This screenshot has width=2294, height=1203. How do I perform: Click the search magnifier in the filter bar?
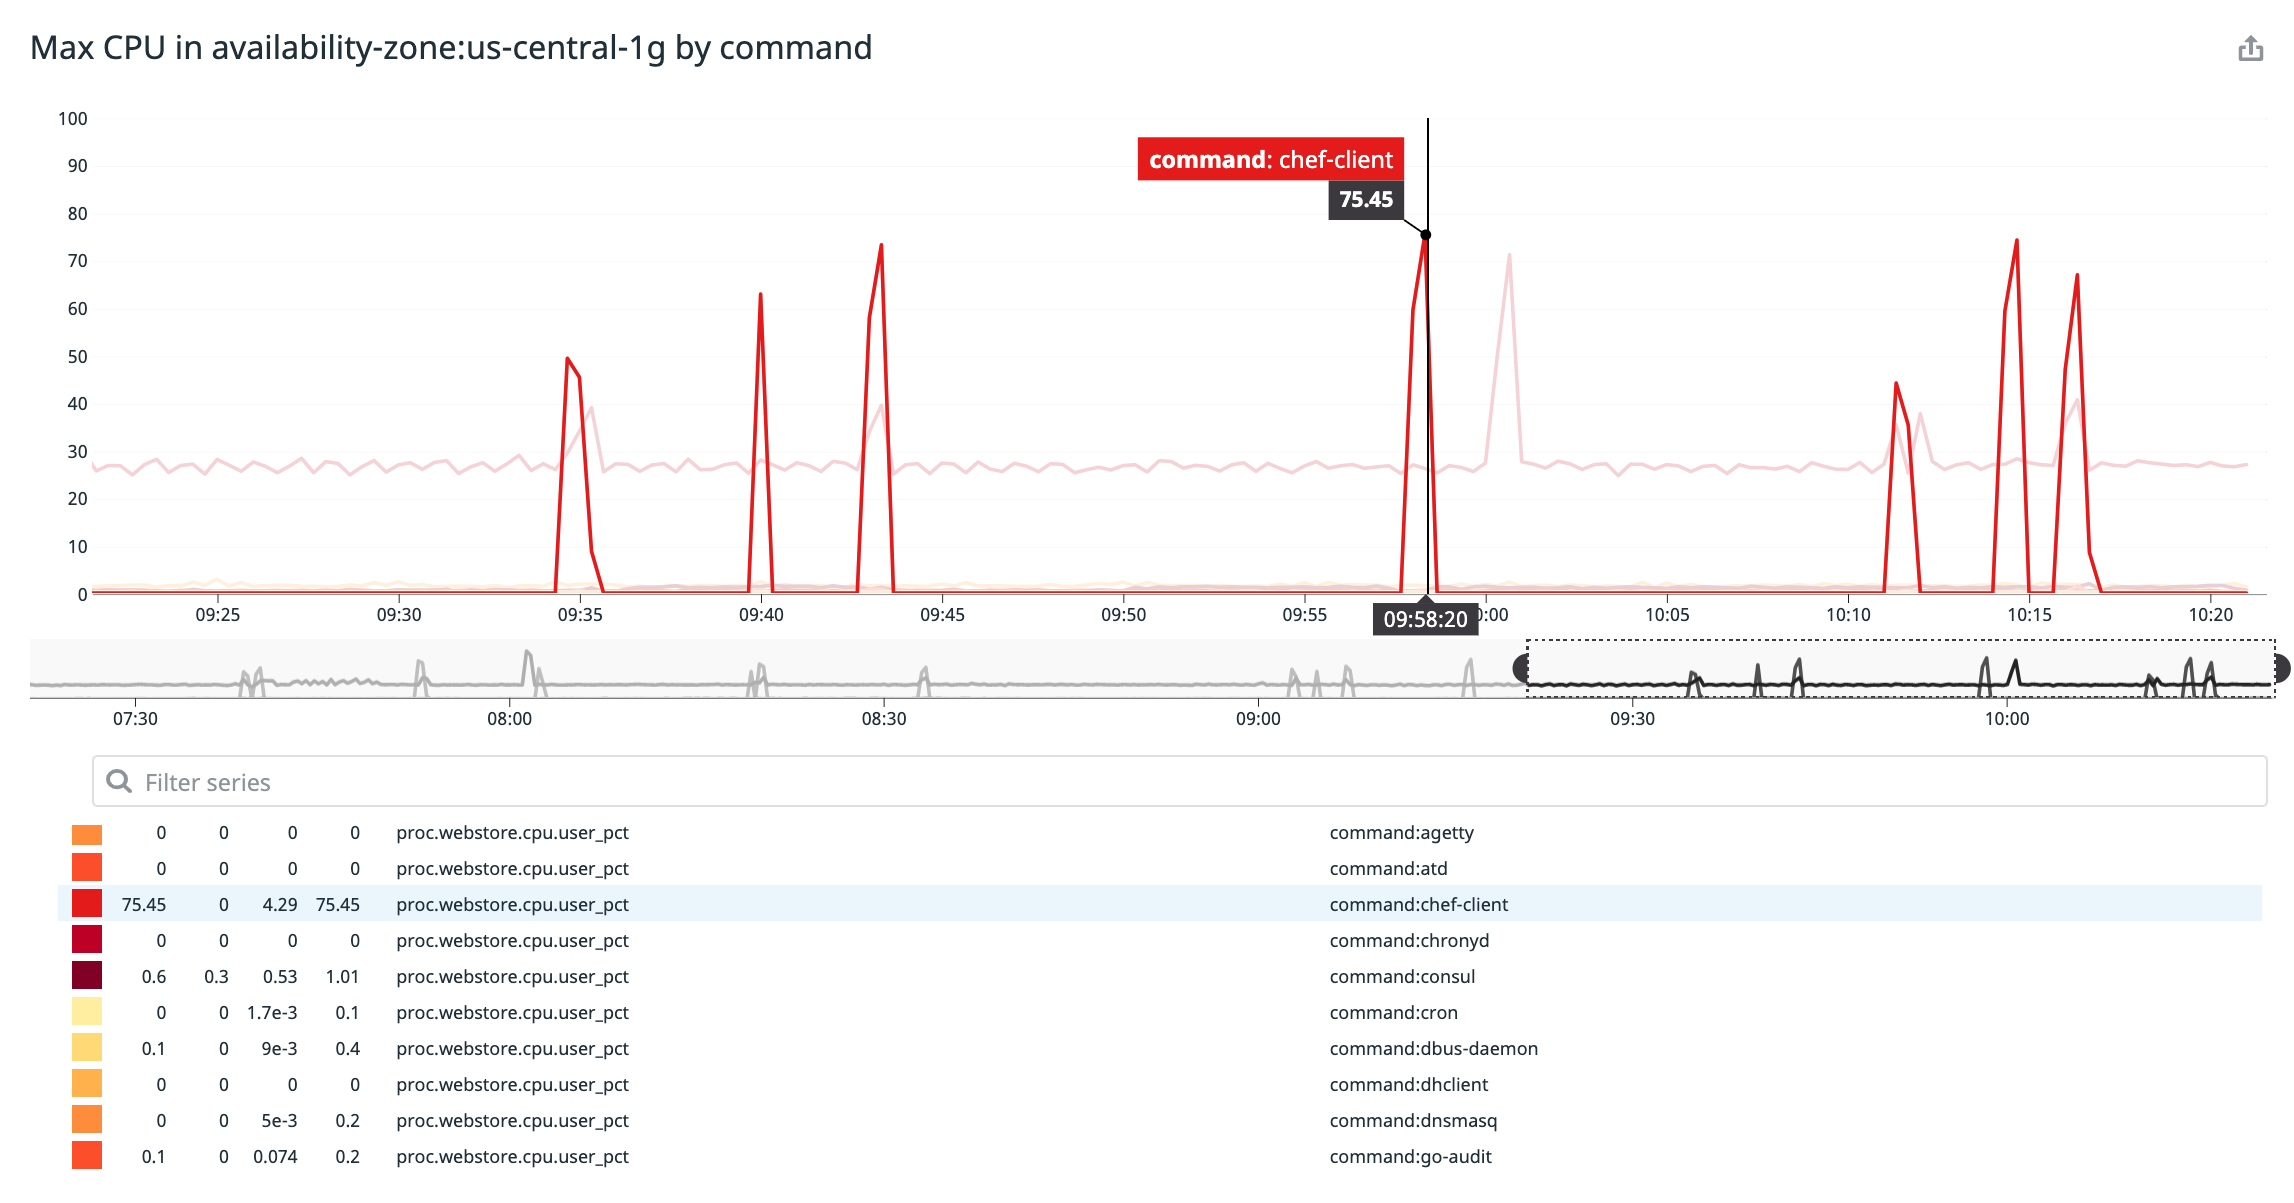coord(119,781)
